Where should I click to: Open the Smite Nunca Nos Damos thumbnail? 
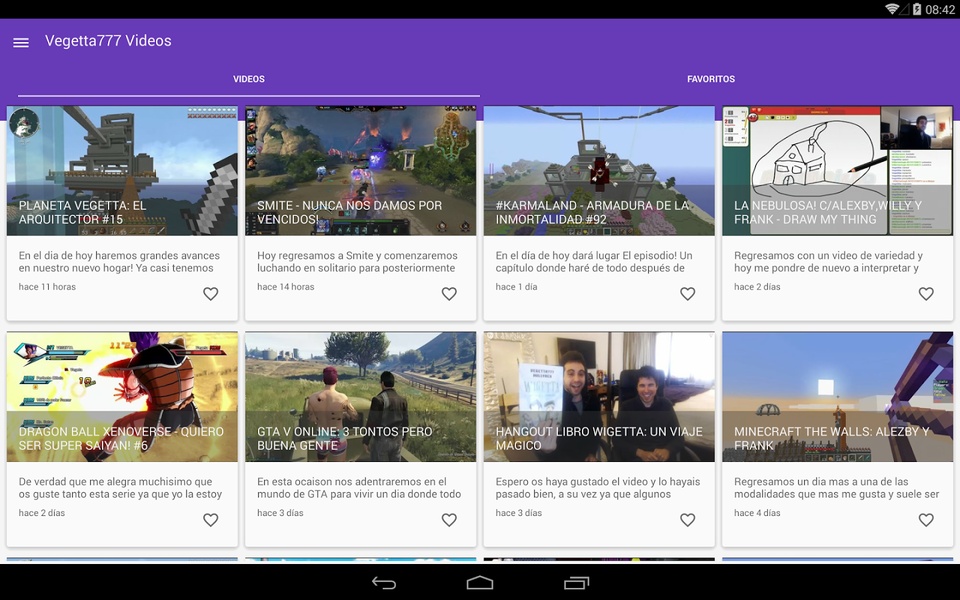point(361,171)
